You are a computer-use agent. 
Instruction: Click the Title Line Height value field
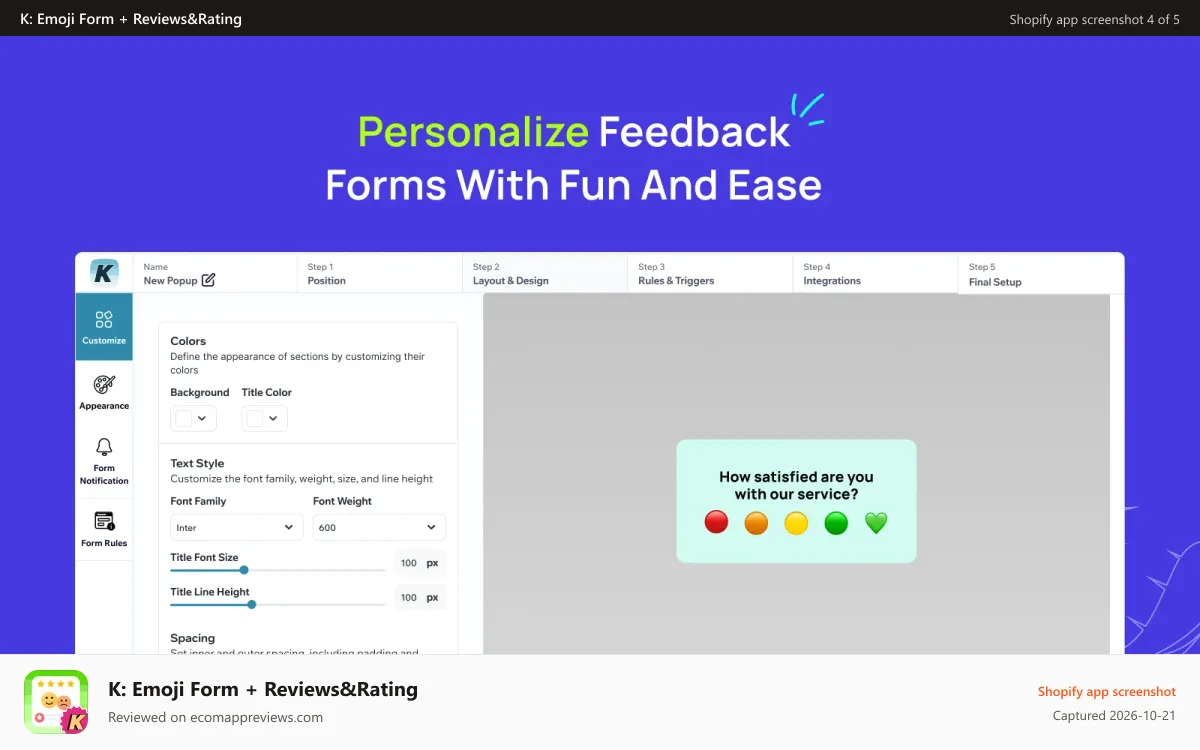click(x=419, y=597)
